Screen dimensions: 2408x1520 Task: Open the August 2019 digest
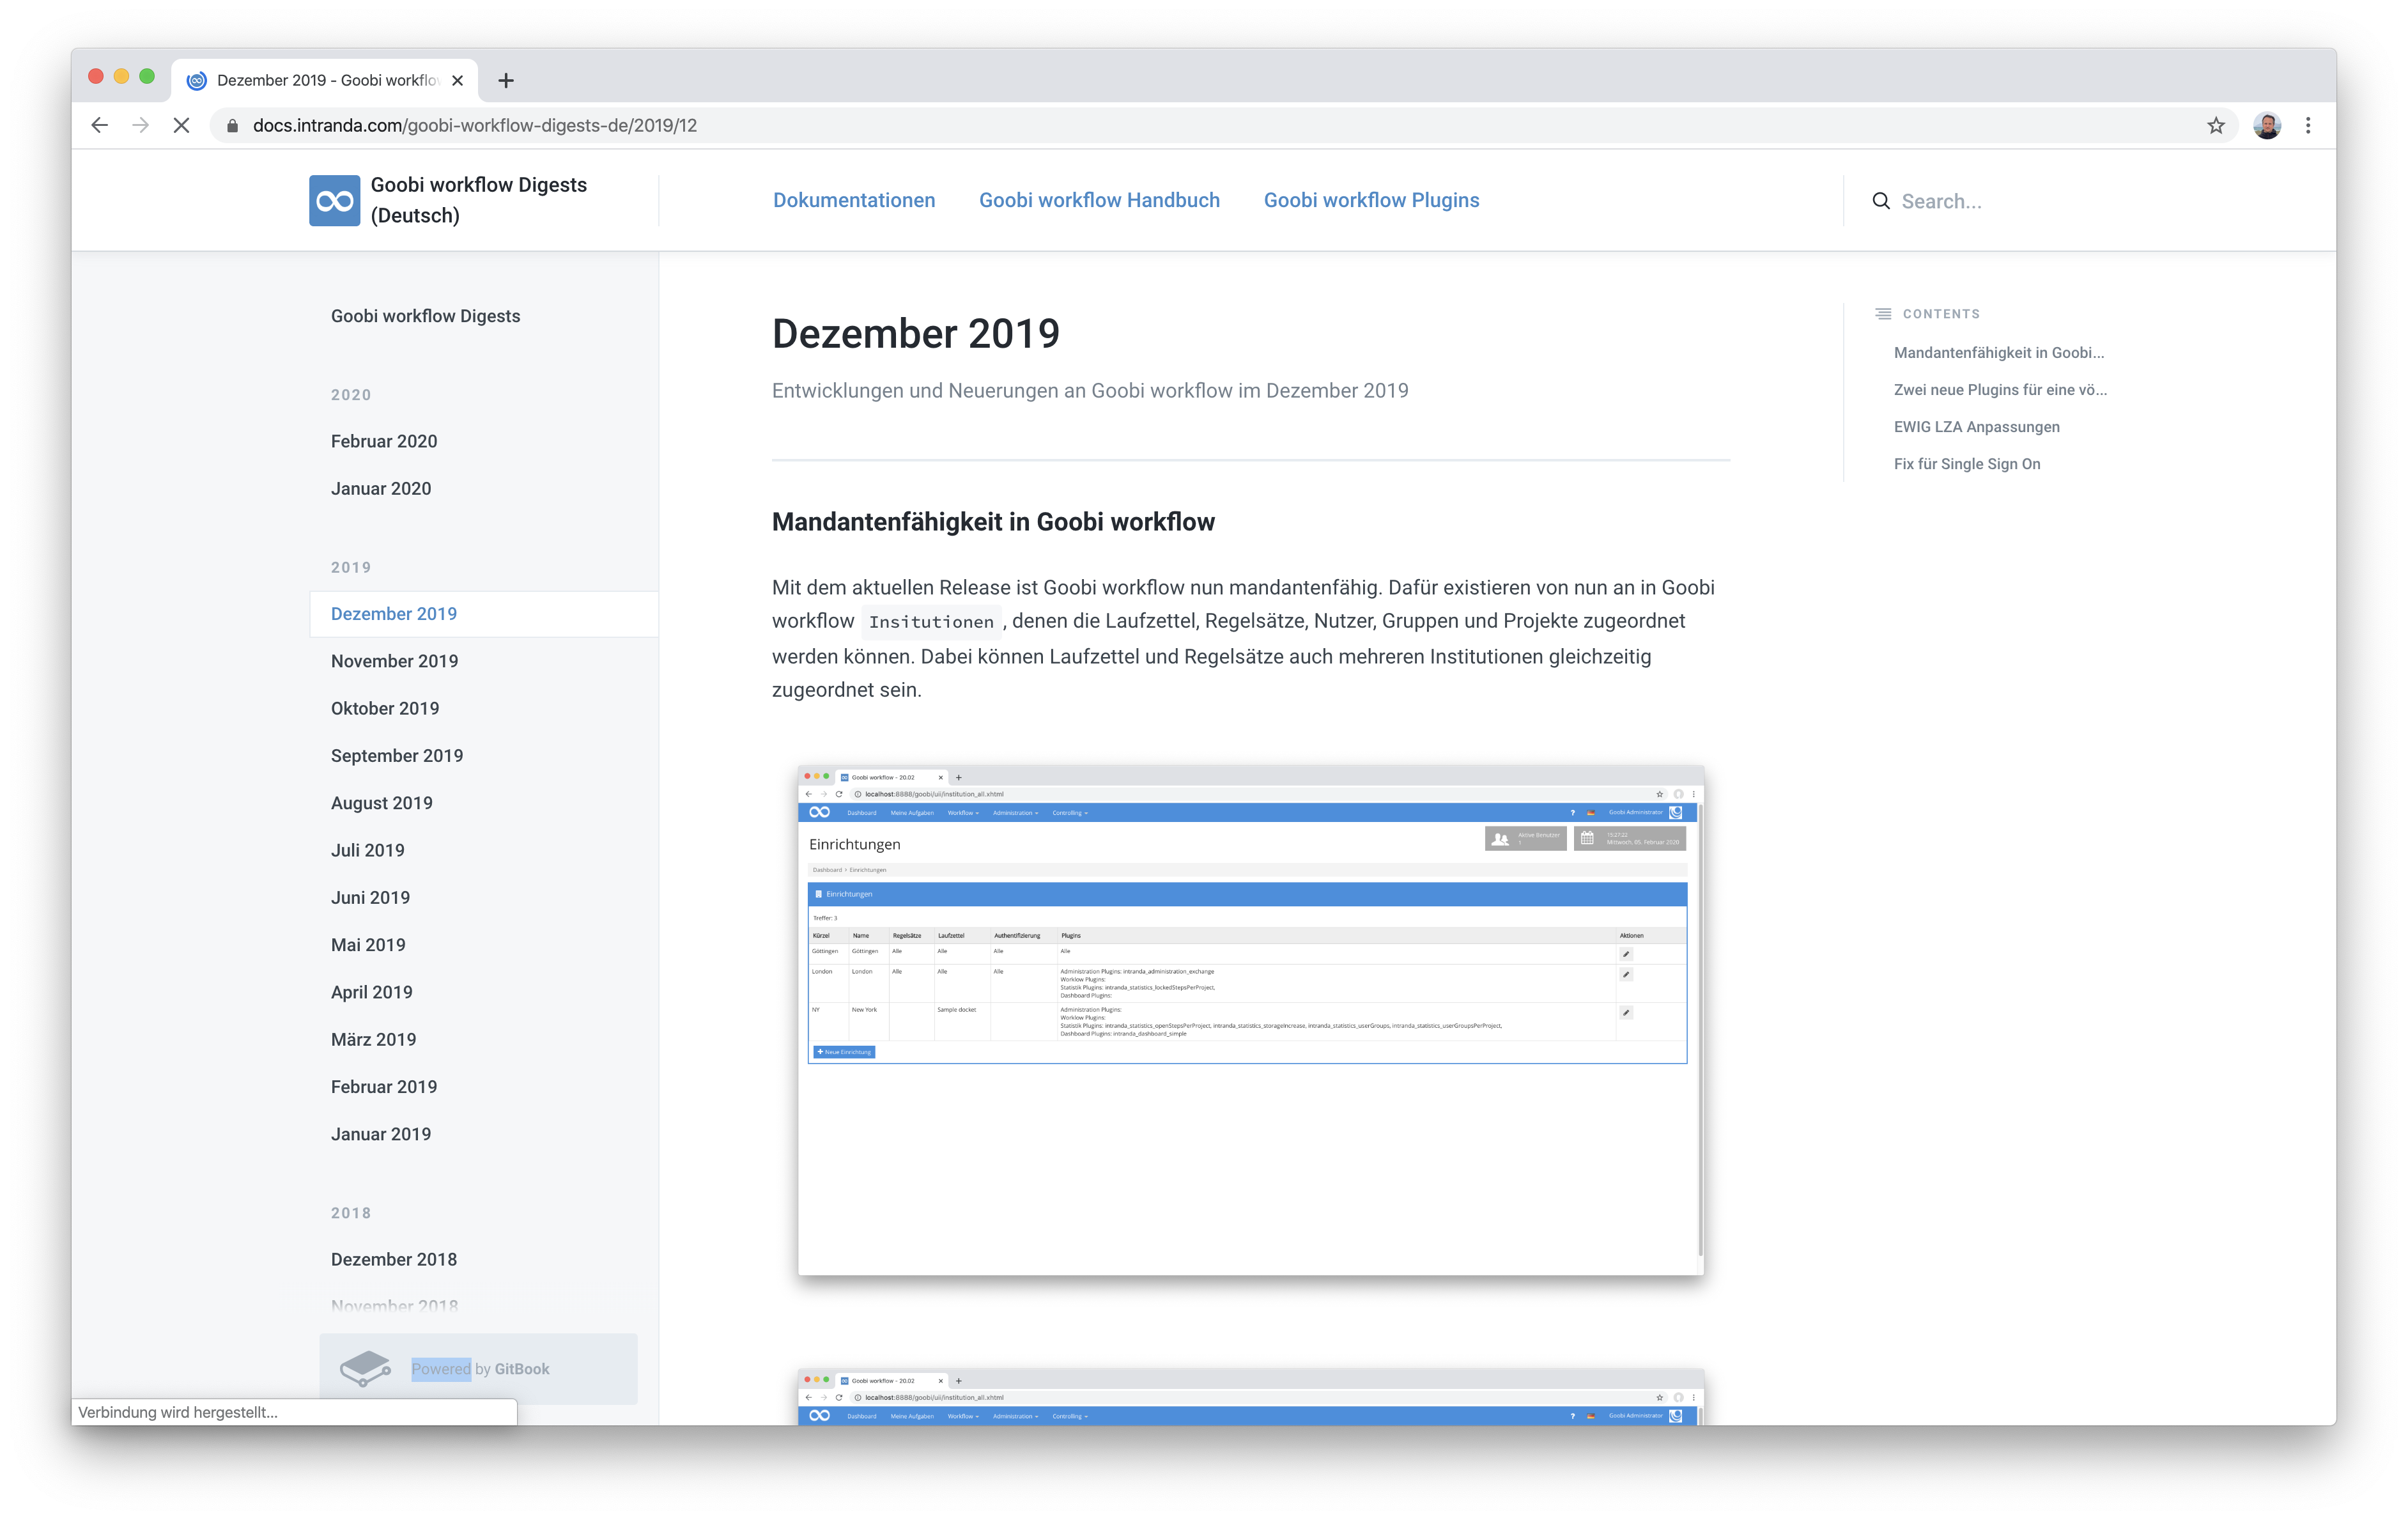[382, 803]
